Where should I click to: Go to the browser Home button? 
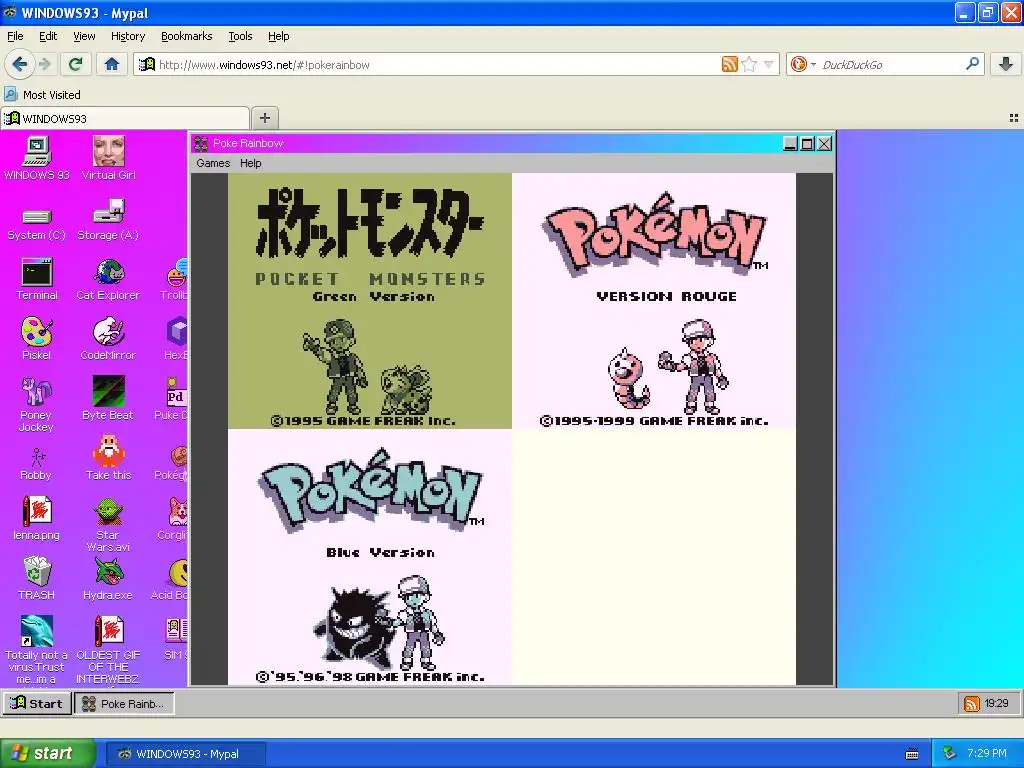click(x=112, y=64)
